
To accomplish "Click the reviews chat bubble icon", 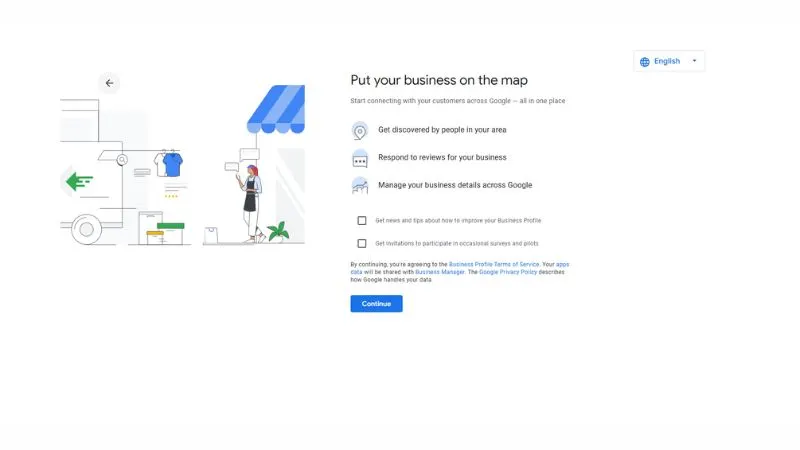I will coord(360,159).
